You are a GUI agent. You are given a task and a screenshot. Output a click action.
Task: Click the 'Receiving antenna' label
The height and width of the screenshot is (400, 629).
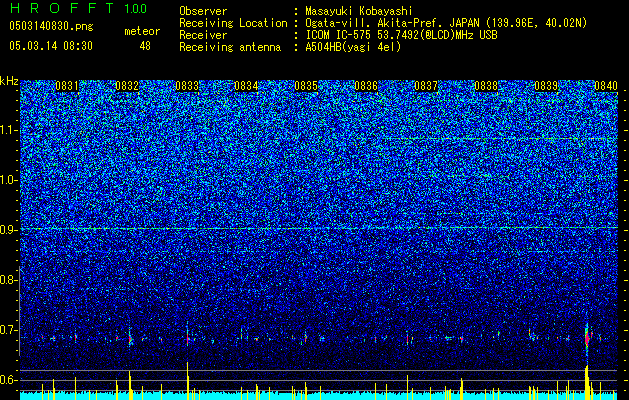pos(230,47)
